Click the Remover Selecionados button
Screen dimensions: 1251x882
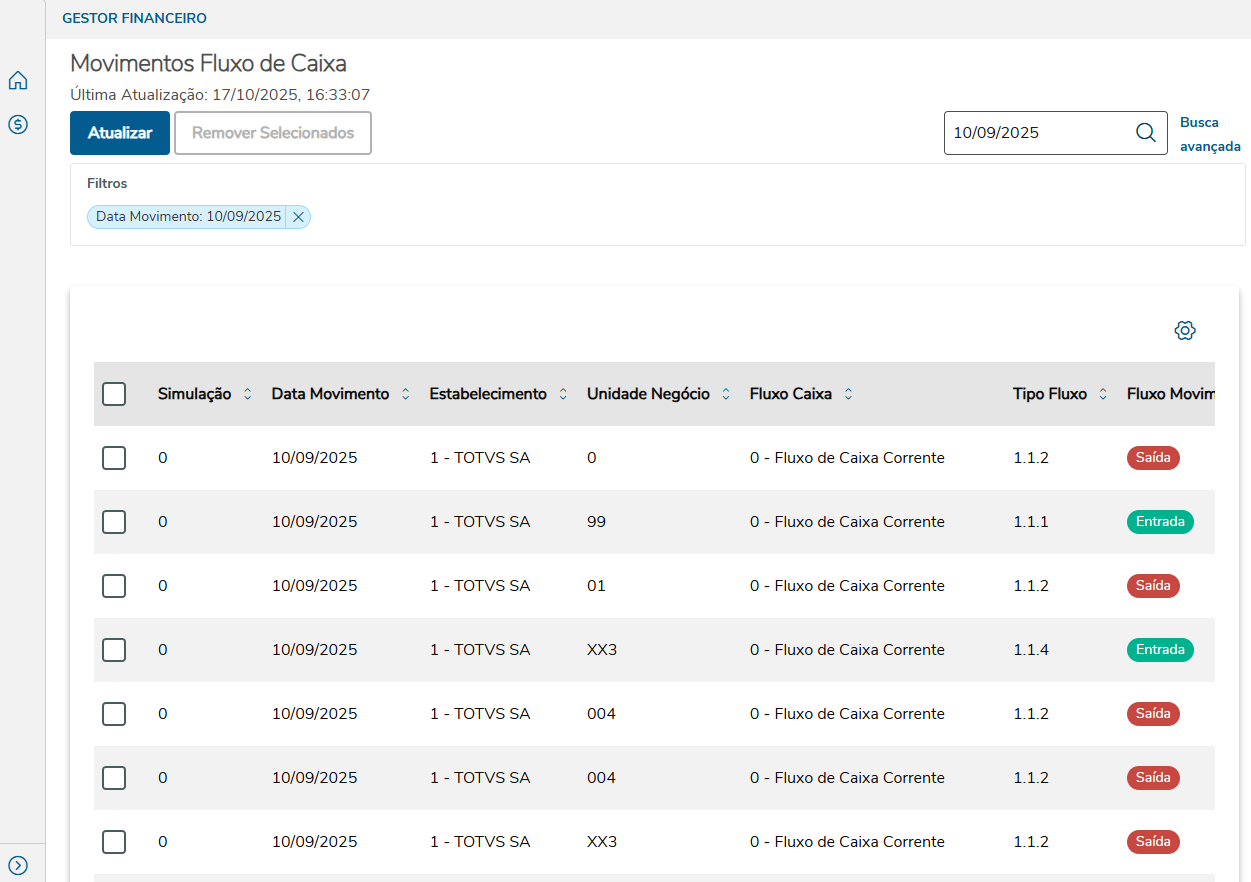(x=273, y=133)
